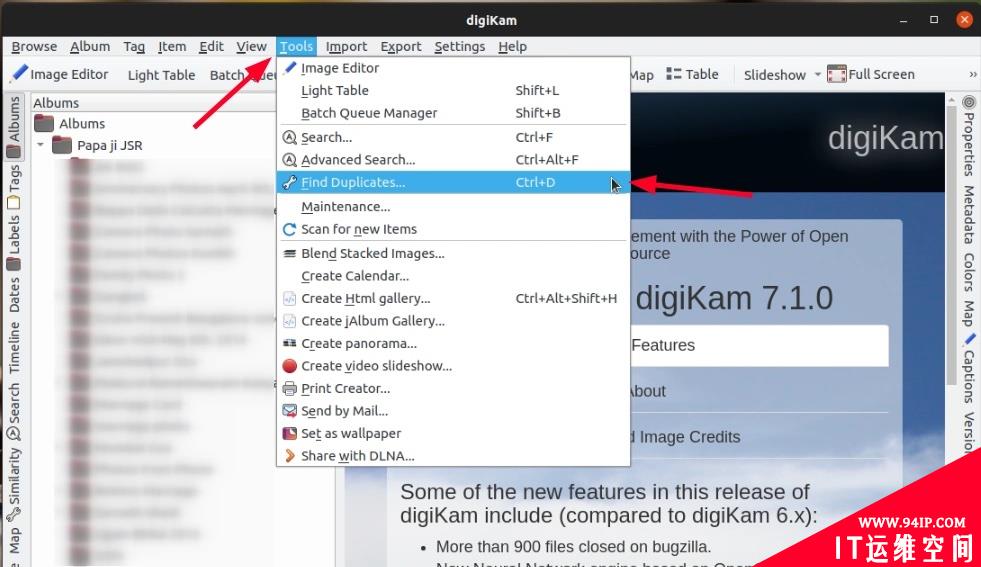Open the Tag menu
This screenshot has height=567, width=981.
134,46
